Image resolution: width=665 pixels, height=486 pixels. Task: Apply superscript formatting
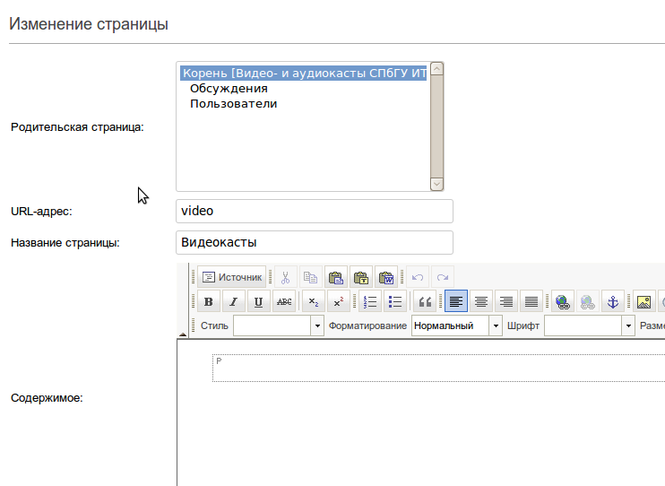pos(339,301)
